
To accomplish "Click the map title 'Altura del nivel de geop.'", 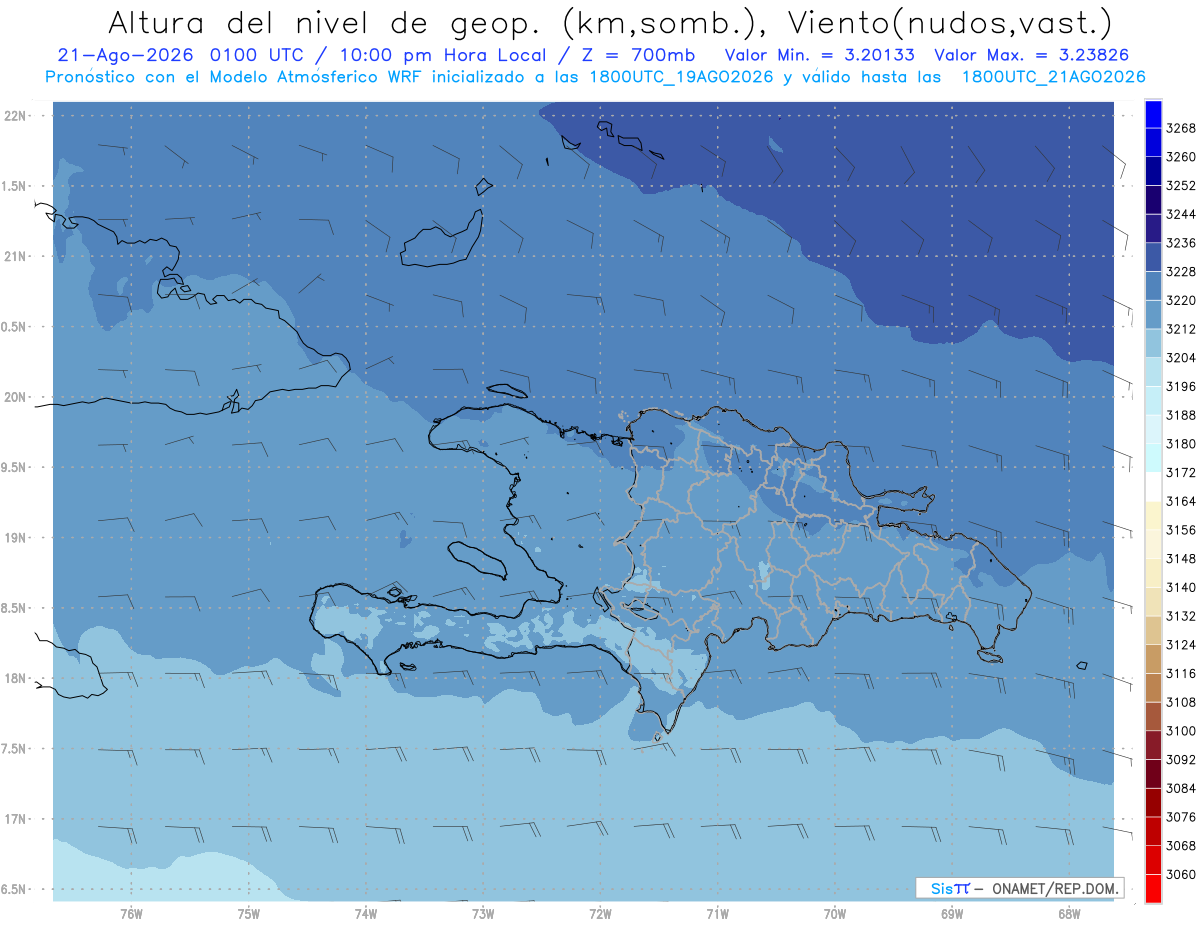I will tap(327, 22).
